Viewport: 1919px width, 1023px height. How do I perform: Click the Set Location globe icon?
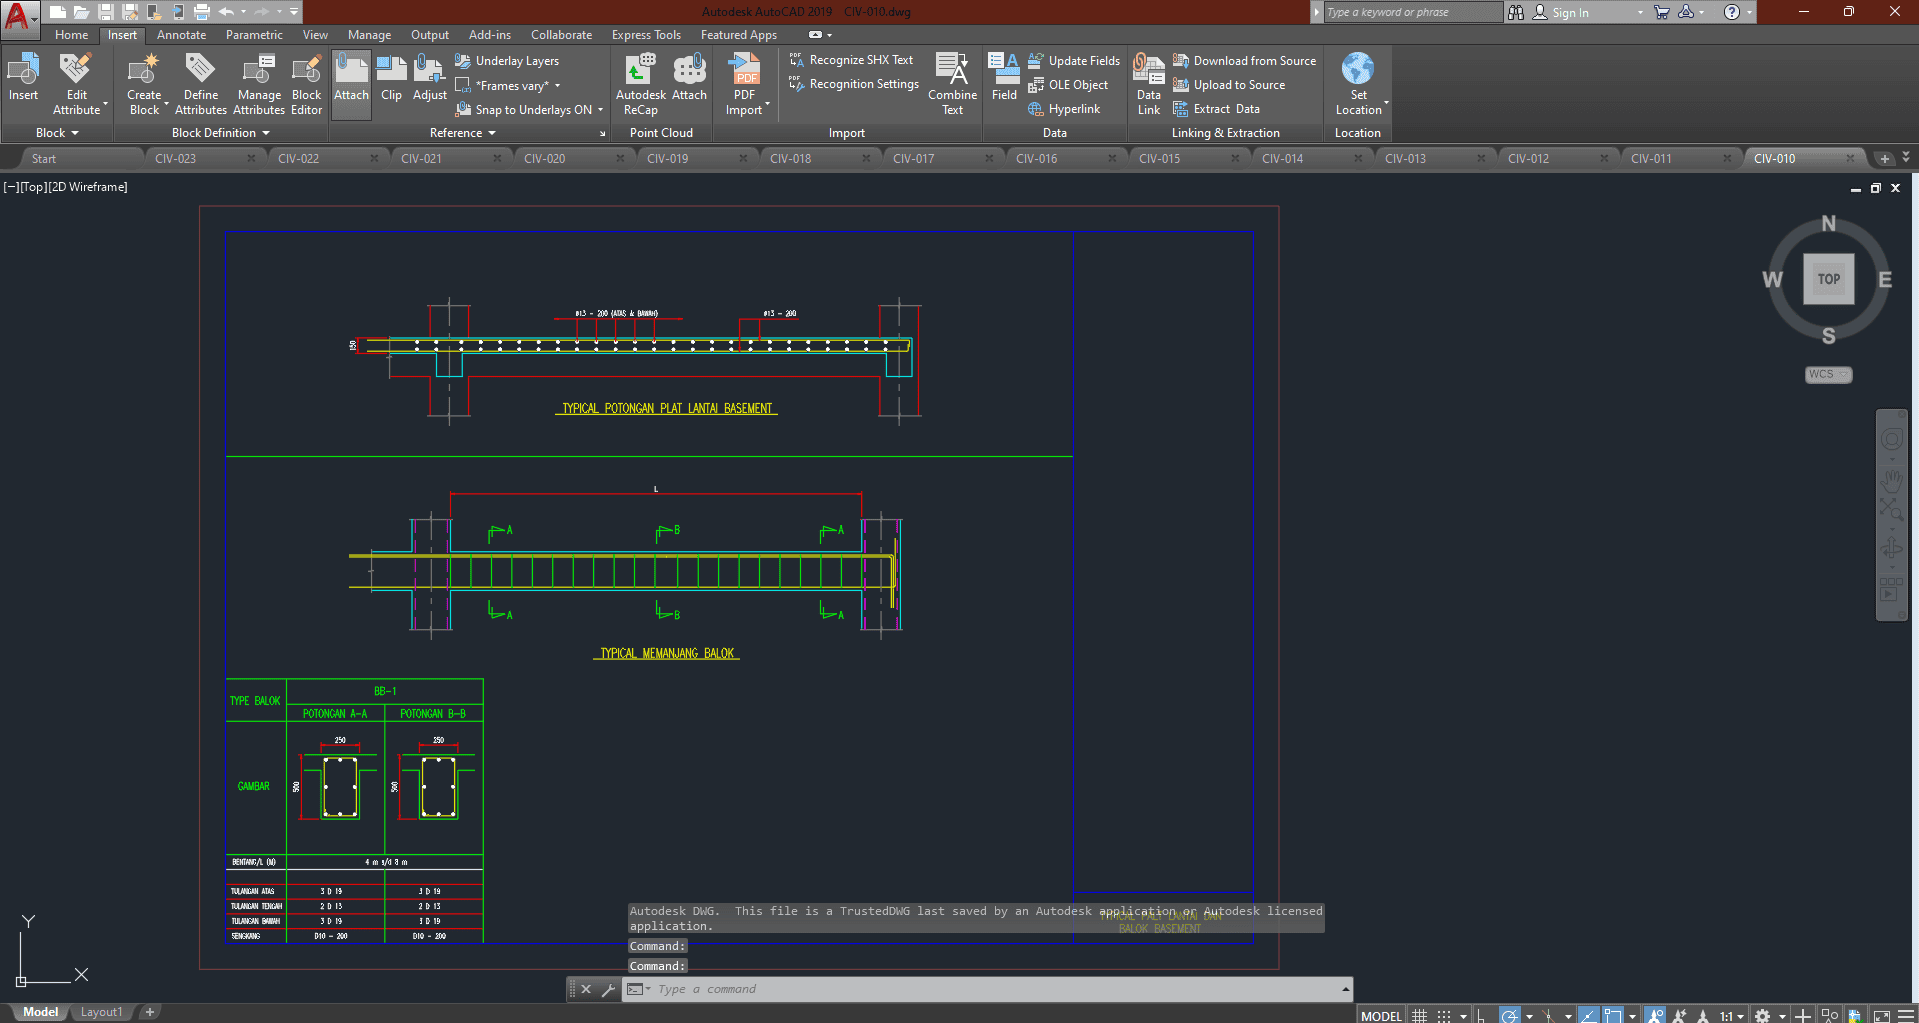[x=1357, y=70]
